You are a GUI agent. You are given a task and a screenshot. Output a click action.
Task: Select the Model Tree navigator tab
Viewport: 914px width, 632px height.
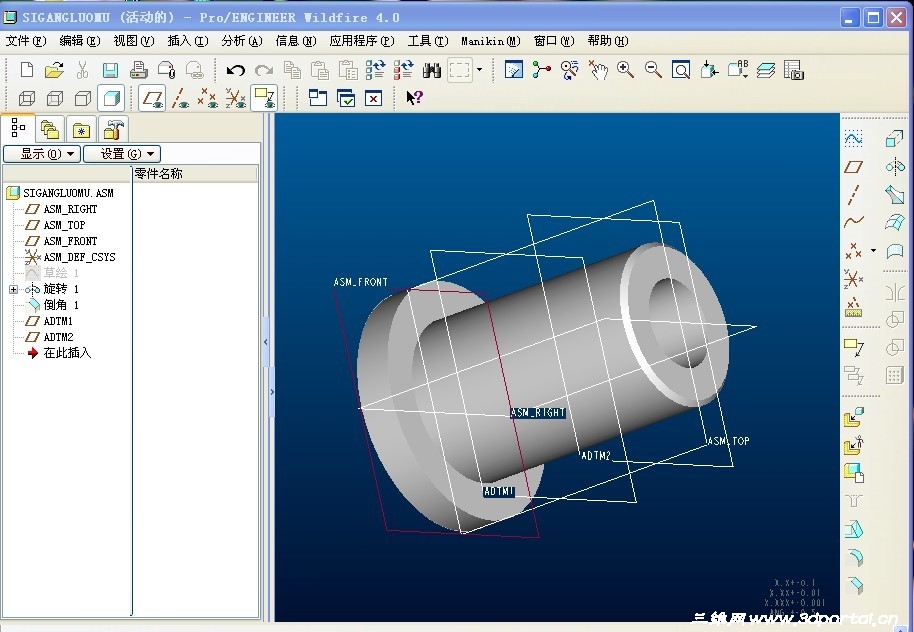[19, 128]
